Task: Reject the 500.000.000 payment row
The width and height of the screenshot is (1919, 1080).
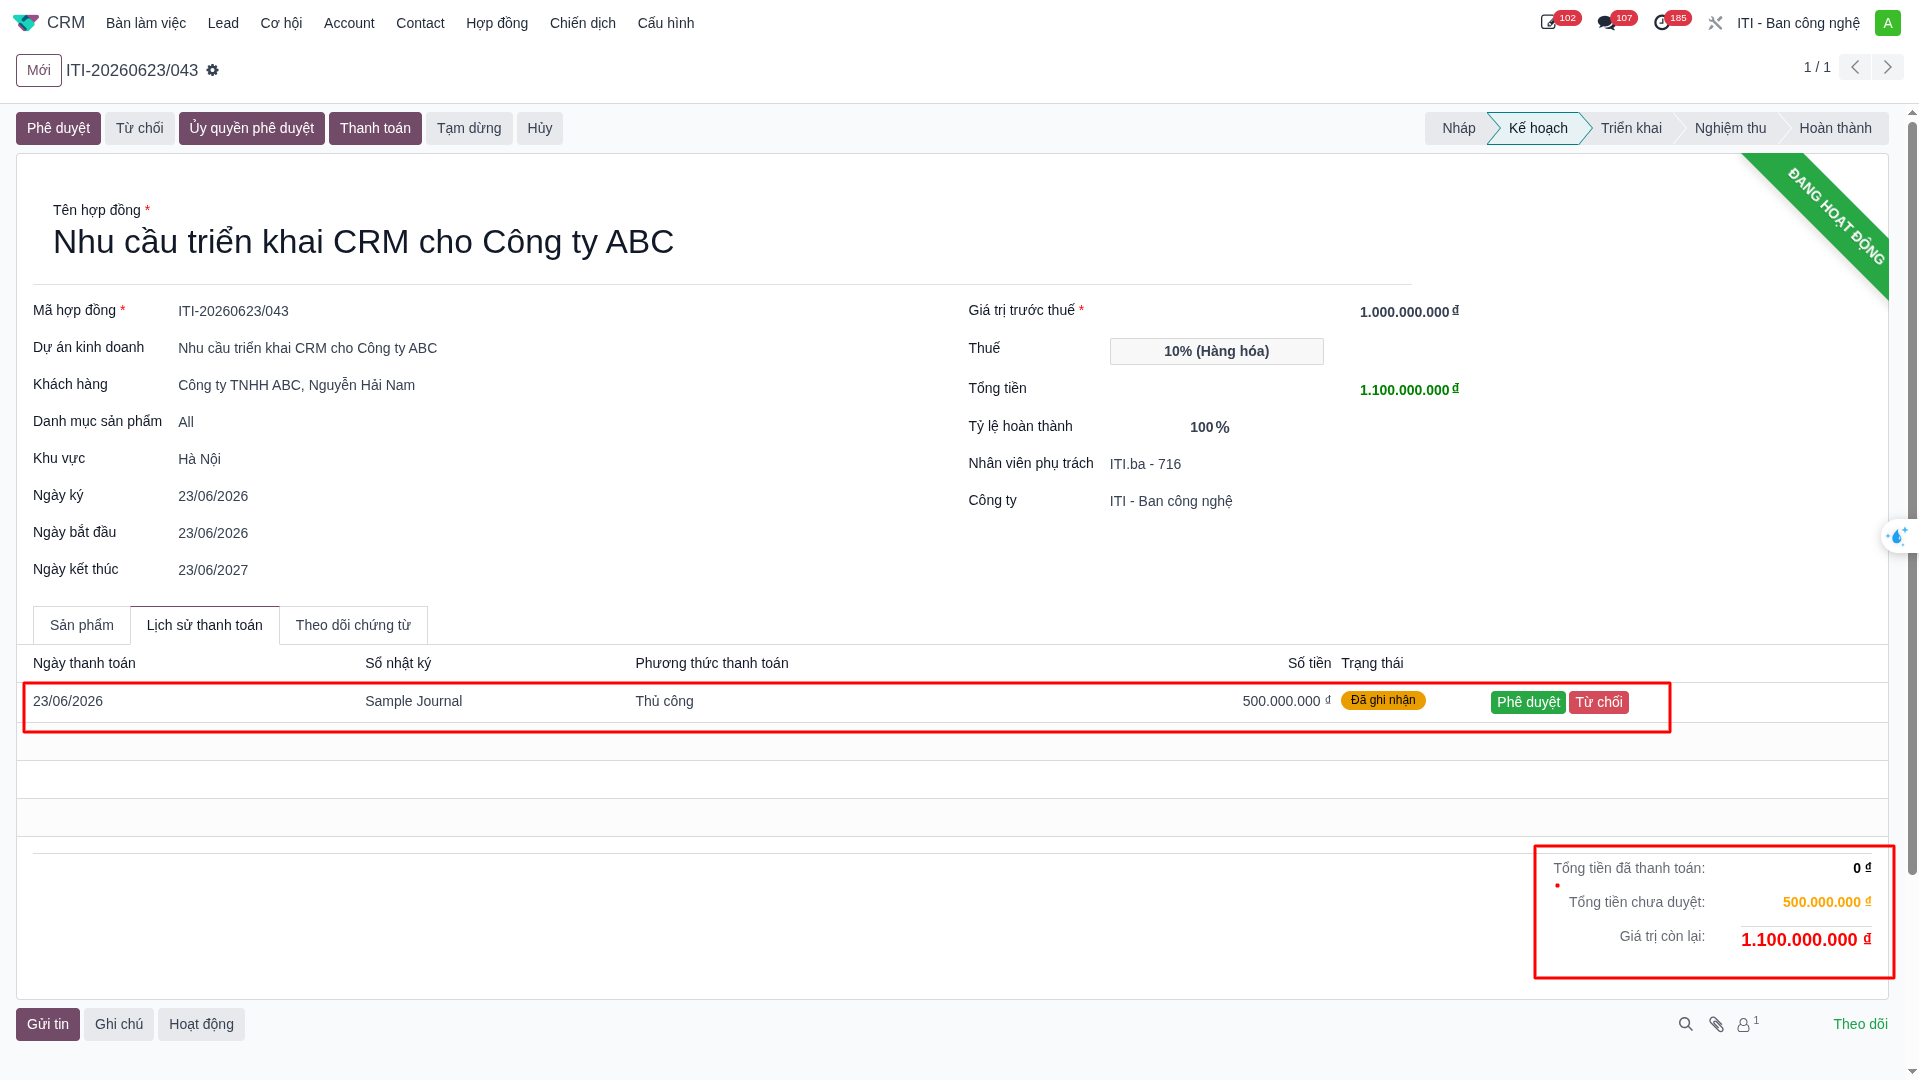Action: pyautogui.click(x=1599, y=702)
